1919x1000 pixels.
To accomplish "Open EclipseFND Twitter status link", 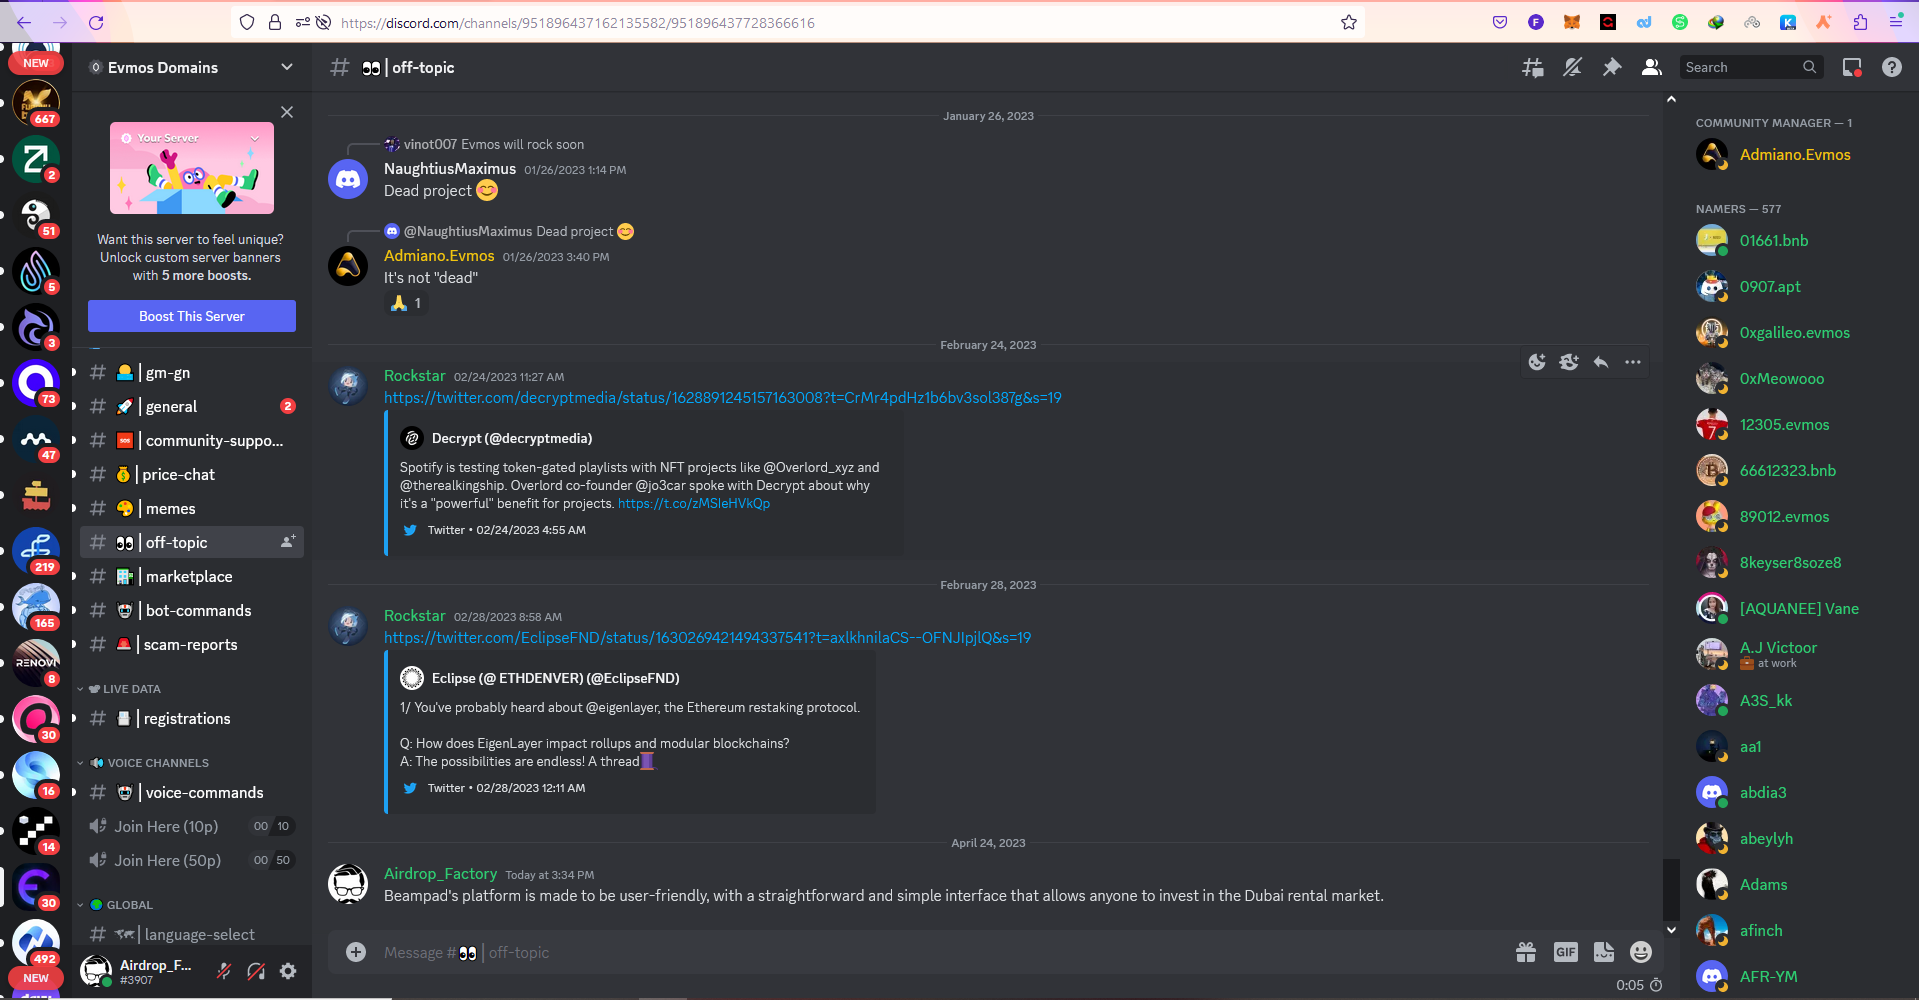I will 707,638.
